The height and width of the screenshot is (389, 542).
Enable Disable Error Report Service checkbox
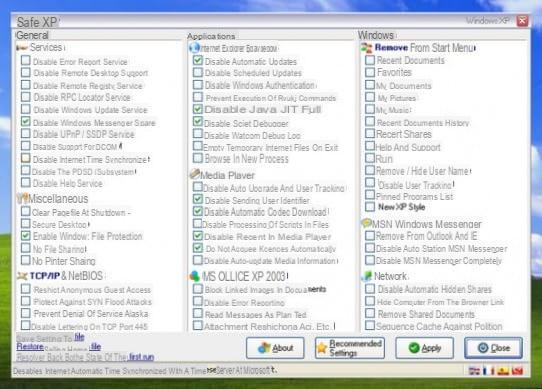coord(26,60)
